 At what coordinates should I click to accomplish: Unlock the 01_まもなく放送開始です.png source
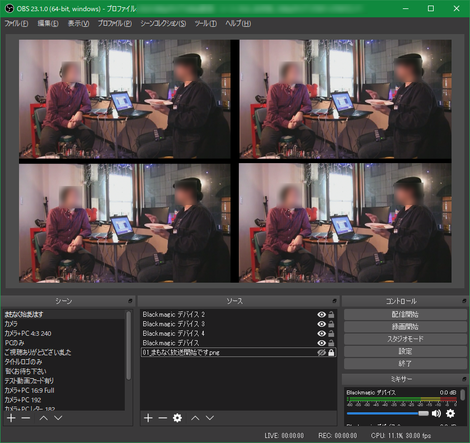[331, 352]
